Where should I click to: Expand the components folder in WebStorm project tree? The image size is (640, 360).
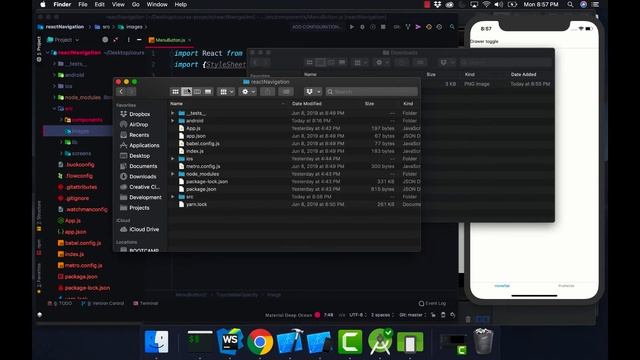[x=61, y=120]
